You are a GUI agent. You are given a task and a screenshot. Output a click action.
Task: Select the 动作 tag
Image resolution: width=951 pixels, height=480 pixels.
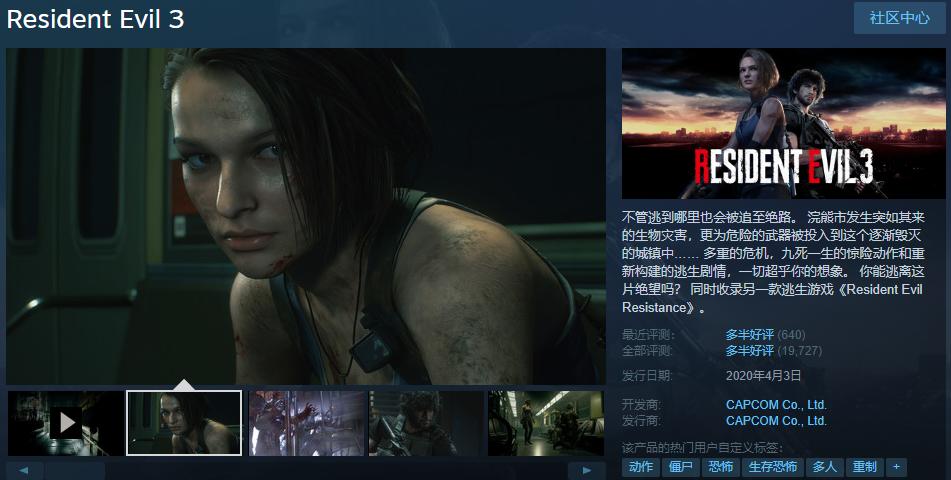(x=641, y=467)
